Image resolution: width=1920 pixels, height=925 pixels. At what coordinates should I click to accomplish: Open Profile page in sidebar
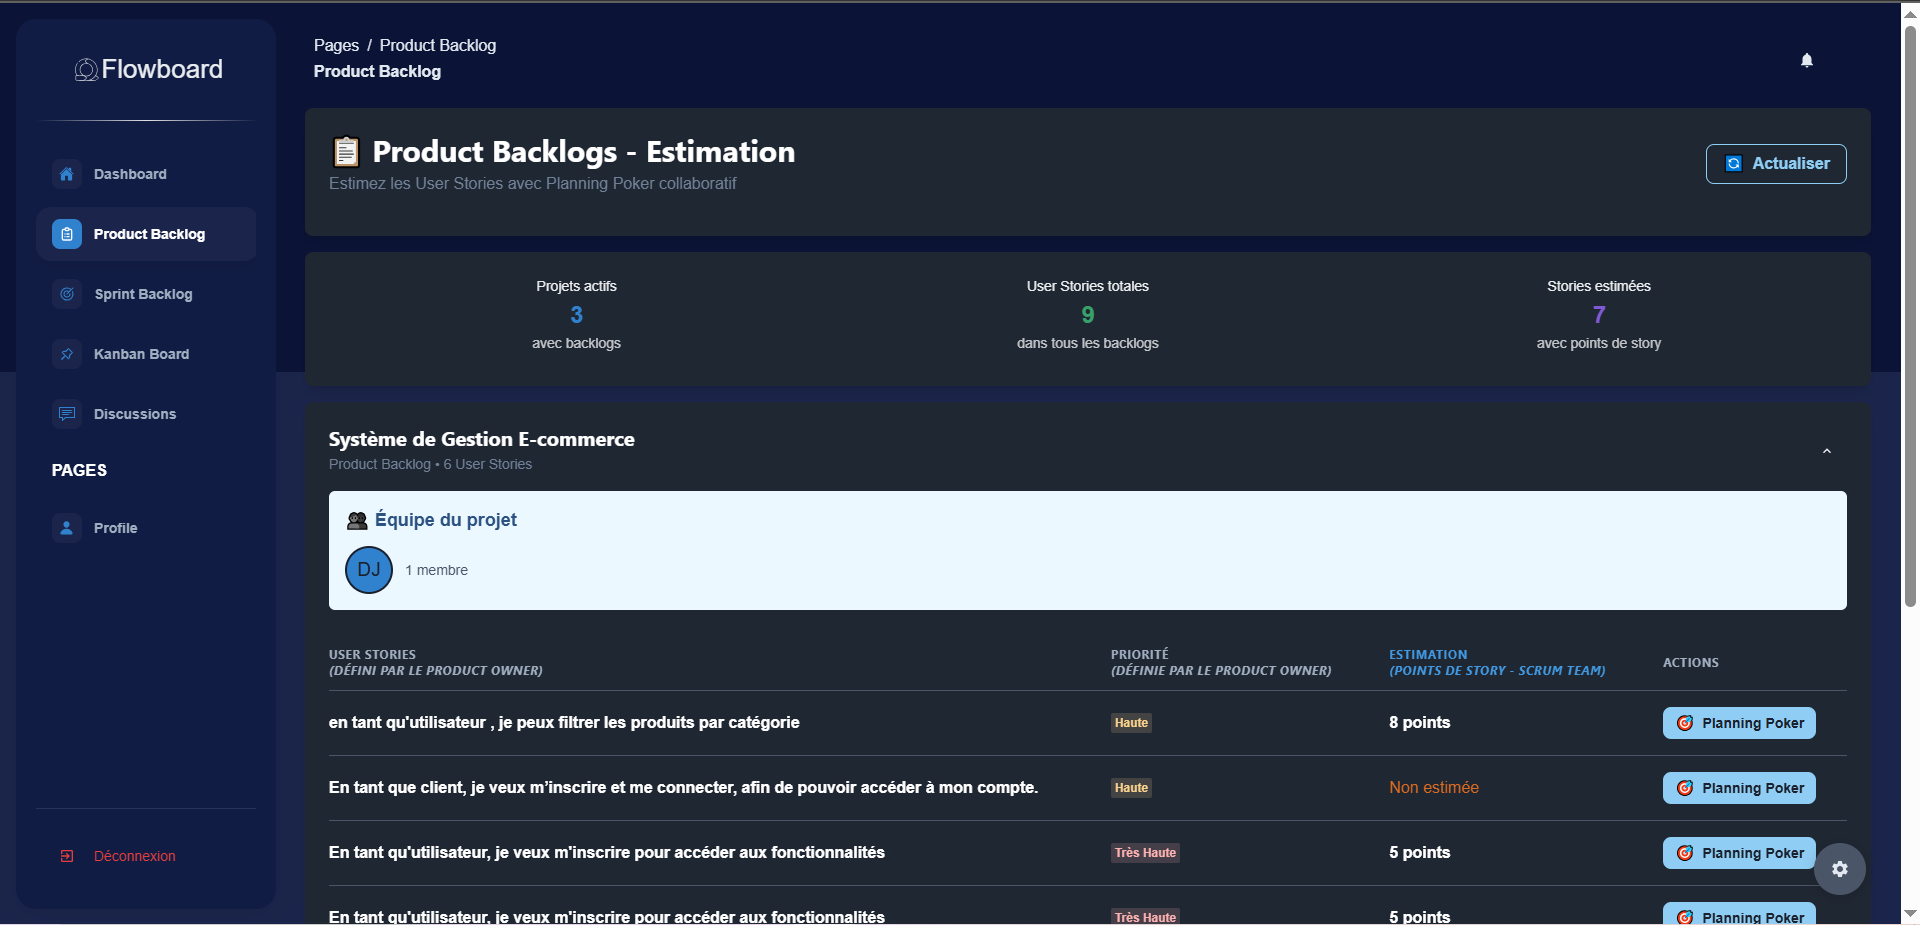(146, 528)
